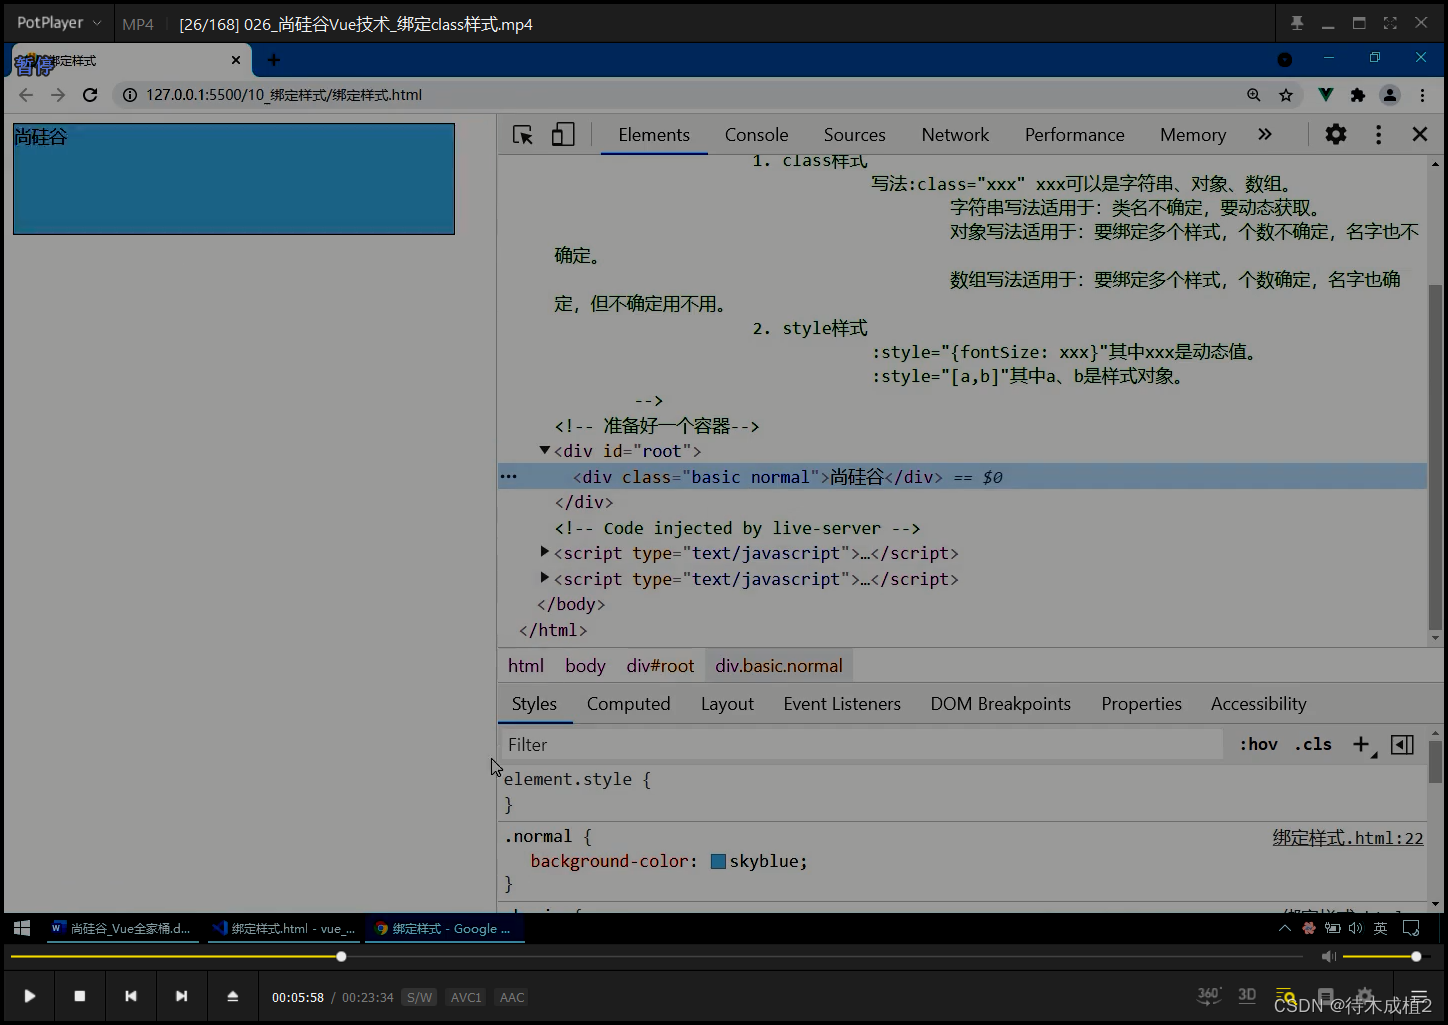The image size is (1448, 1025).
Task: Toggle 360 degree video mode
Action: (1209, 995)
